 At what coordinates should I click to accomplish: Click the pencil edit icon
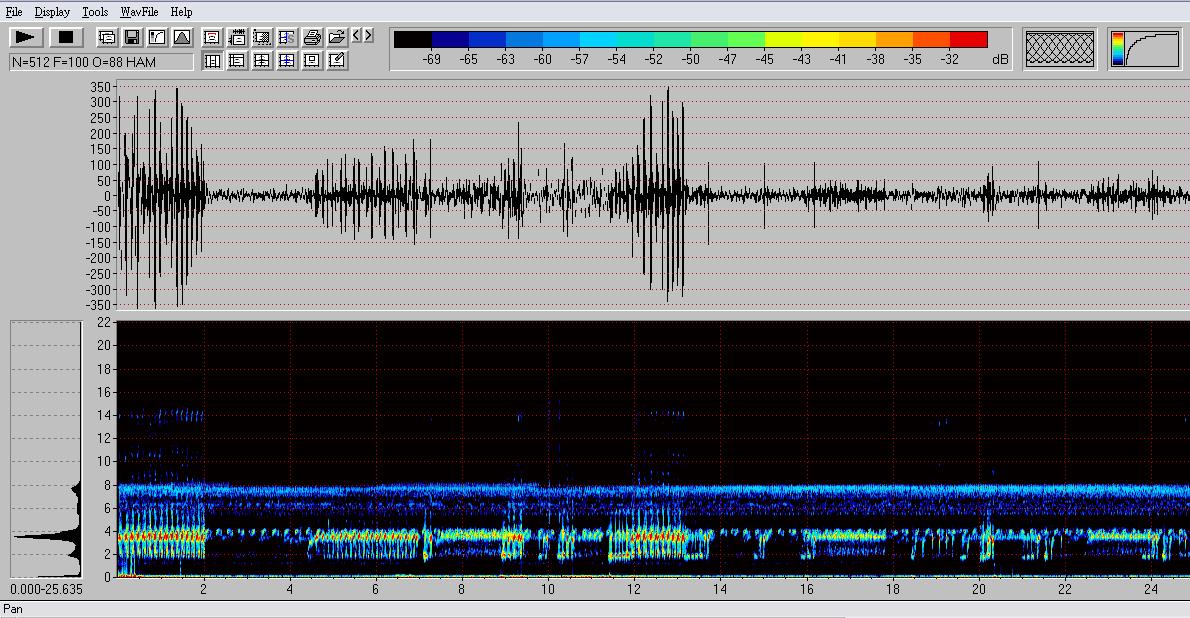[337, 61]
